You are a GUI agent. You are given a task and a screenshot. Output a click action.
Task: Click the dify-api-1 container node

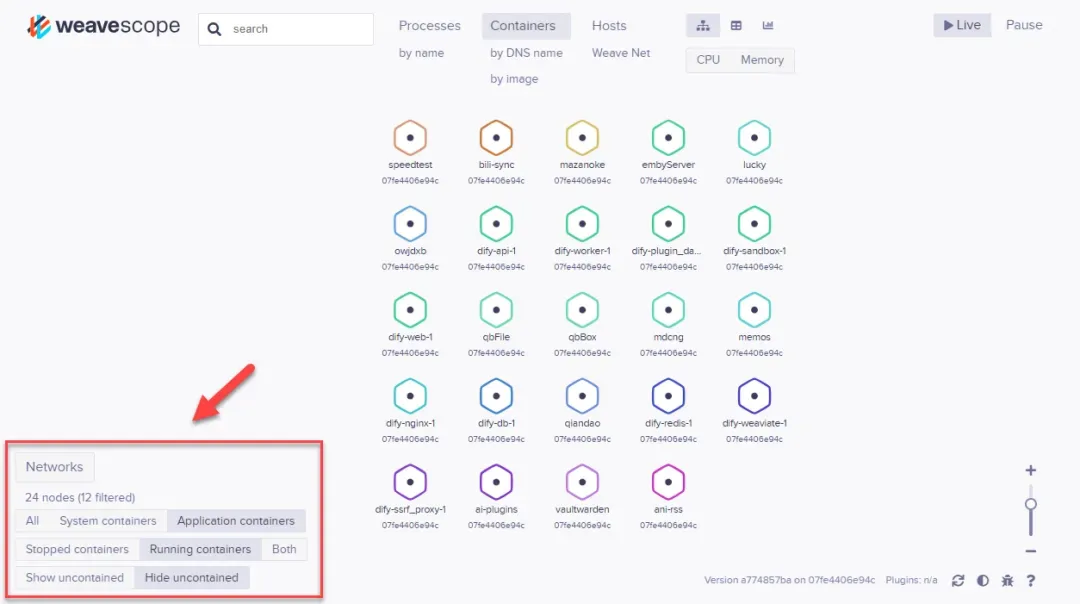pos(496,224)
